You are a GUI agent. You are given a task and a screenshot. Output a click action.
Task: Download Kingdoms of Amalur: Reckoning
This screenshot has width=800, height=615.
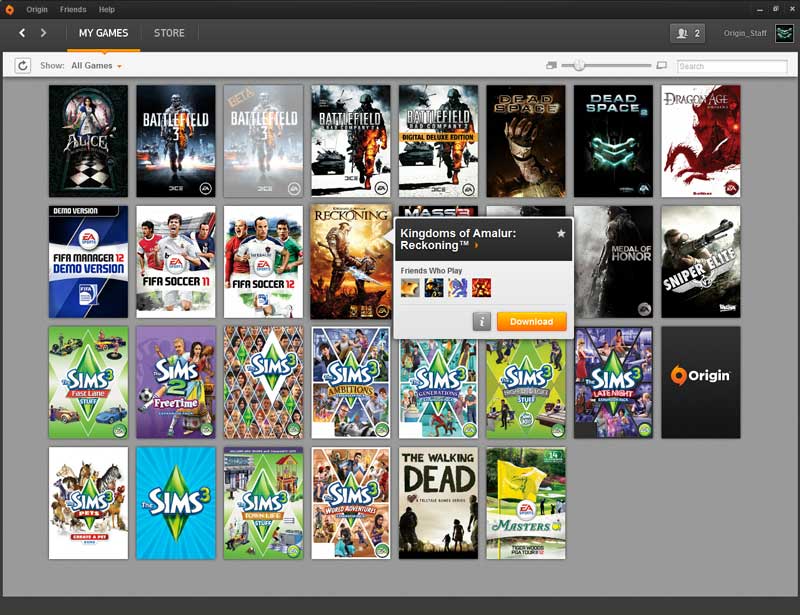click(532, 322)
